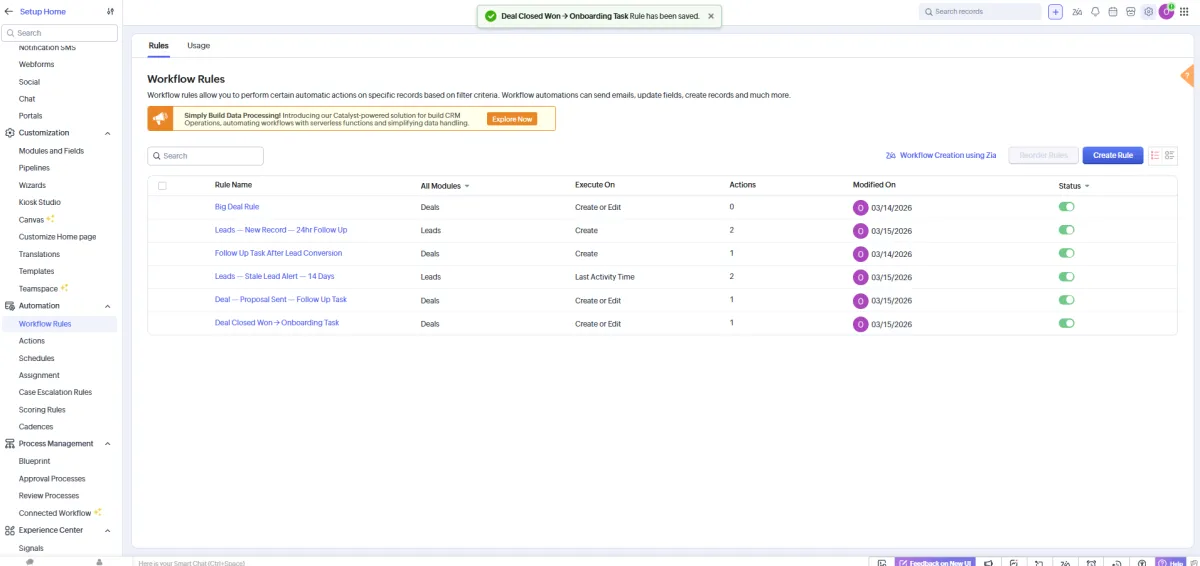Close the rule saved notification
The image size is (1200, 566).
(x=711, y=16)
